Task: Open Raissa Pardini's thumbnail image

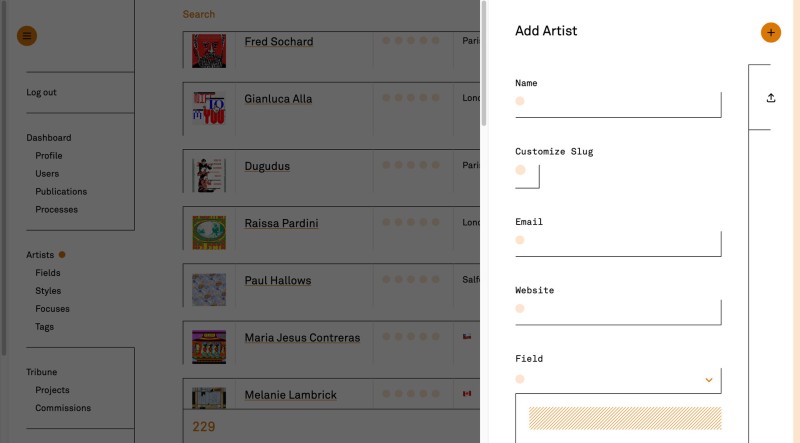Action: click(209, 232)
